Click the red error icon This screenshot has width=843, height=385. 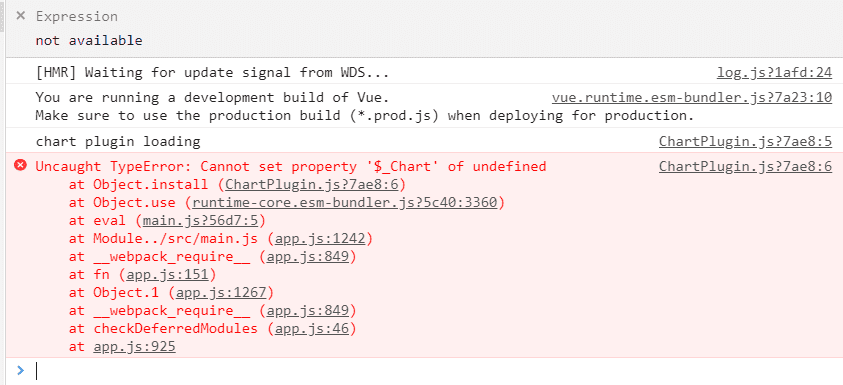click(20, 166)
